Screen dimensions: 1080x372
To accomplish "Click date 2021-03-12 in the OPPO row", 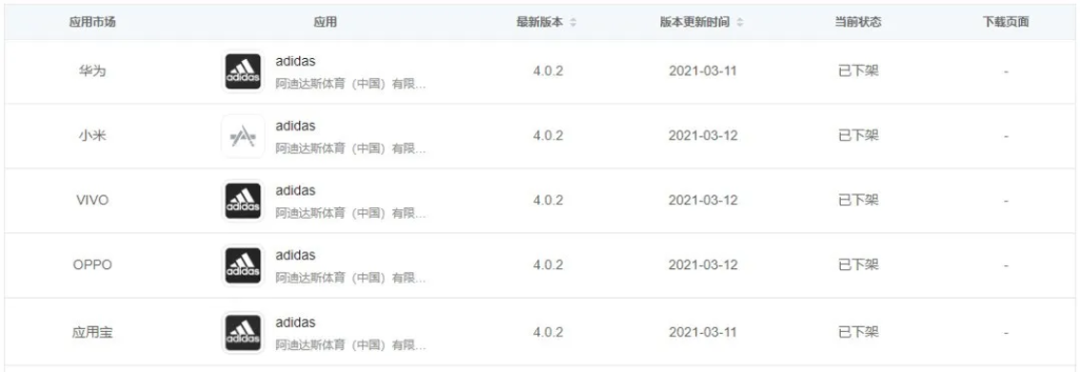I will tap(703, 265).
